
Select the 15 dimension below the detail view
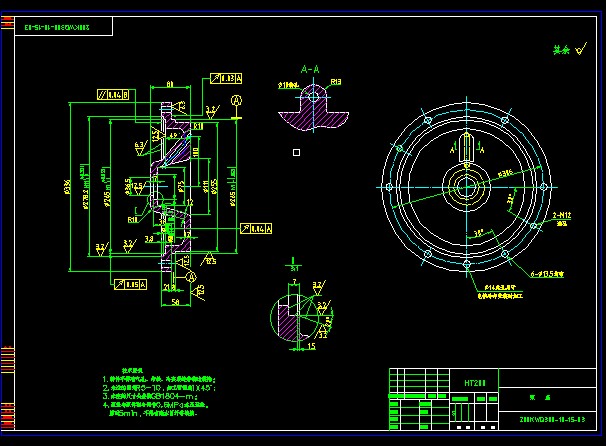312,346
